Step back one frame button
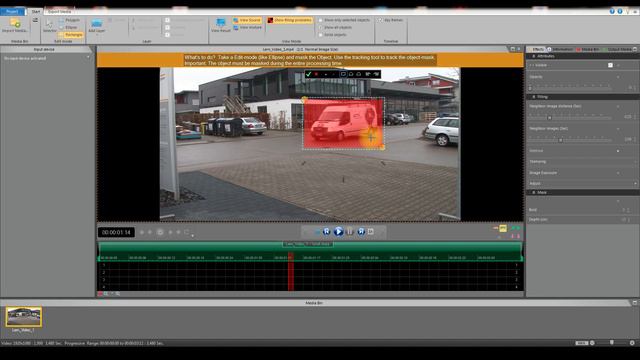 [x=327, y=232]
